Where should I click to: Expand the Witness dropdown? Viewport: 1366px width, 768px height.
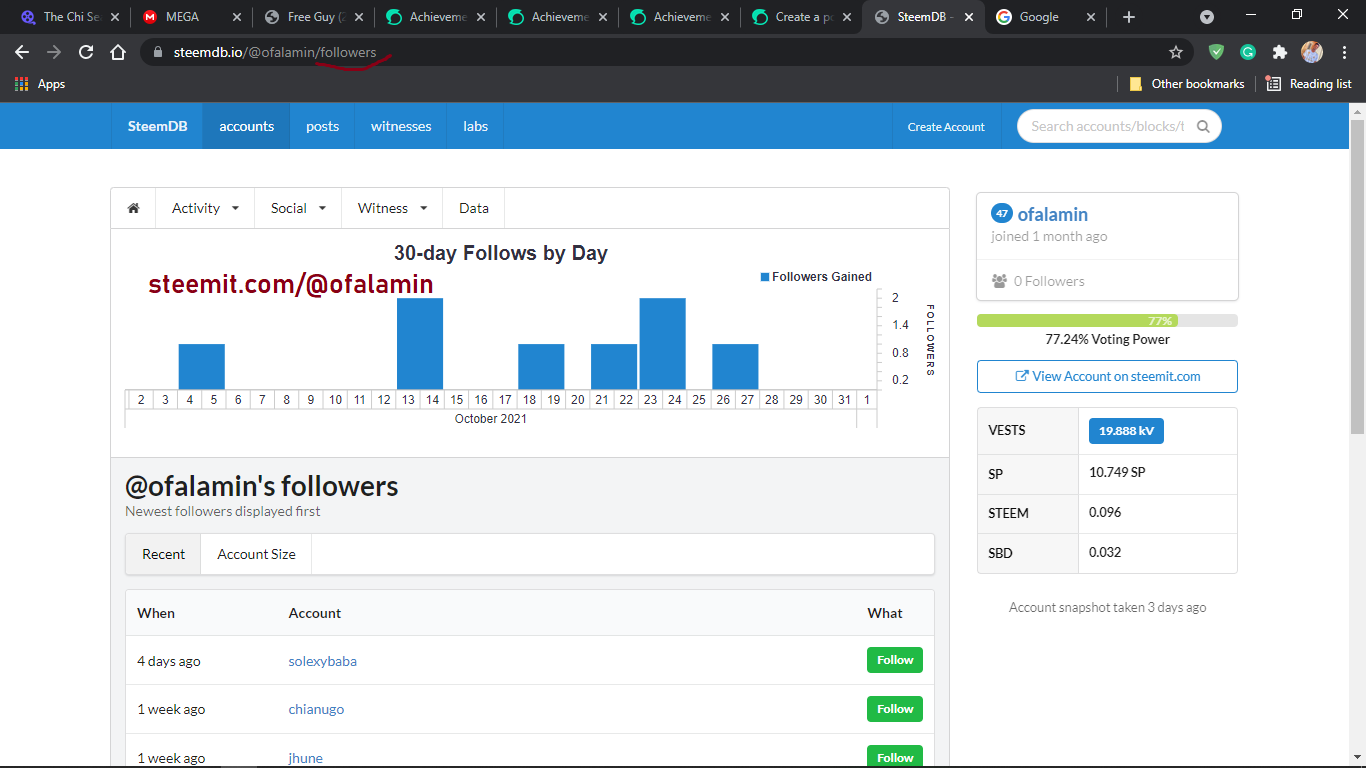[392, 208]
